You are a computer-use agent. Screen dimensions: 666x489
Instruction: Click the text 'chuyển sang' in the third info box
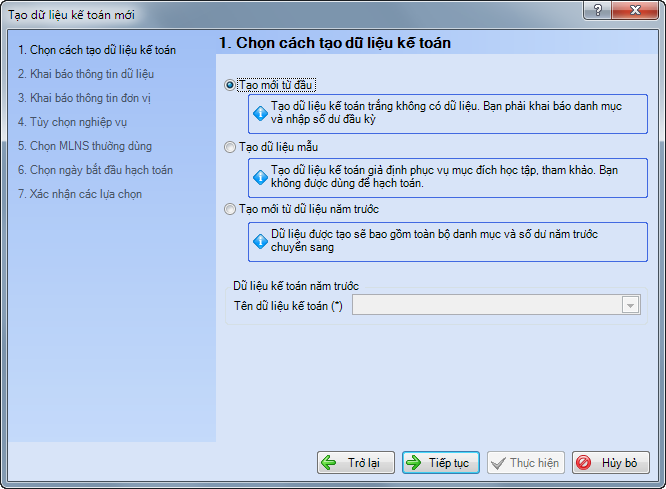302,247
